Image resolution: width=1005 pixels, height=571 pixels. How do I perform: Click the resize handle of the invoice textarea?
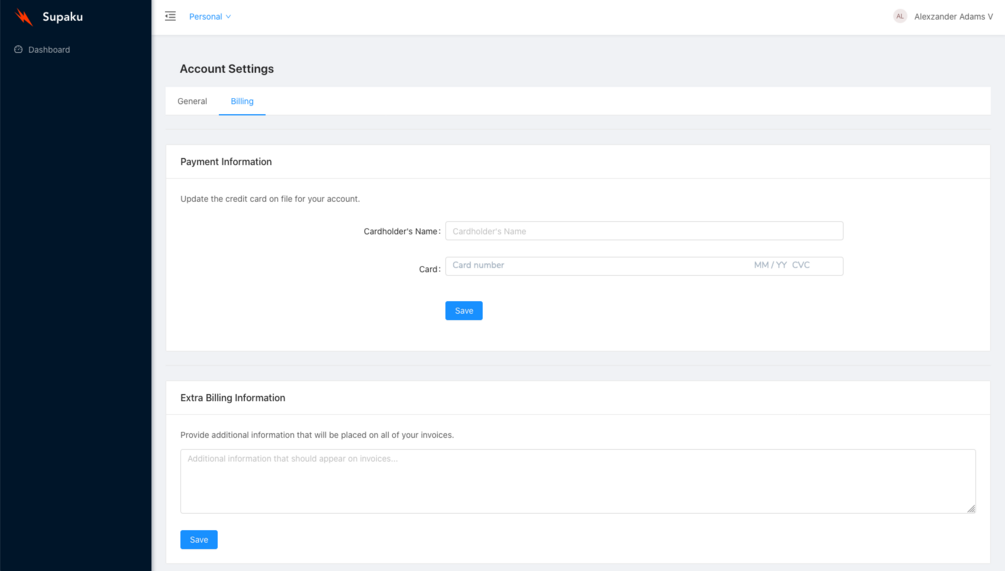pyautogui.click(x=971, y=508)
